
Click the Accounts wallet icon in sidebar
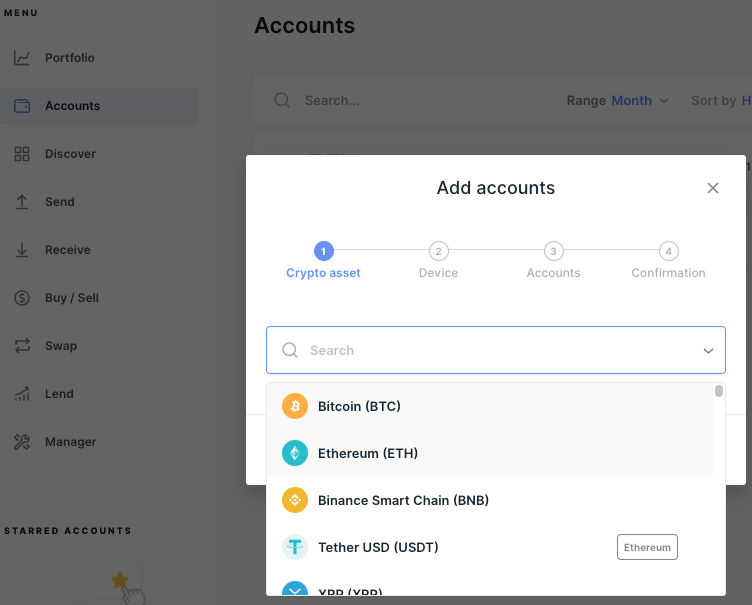click(22, 106)
